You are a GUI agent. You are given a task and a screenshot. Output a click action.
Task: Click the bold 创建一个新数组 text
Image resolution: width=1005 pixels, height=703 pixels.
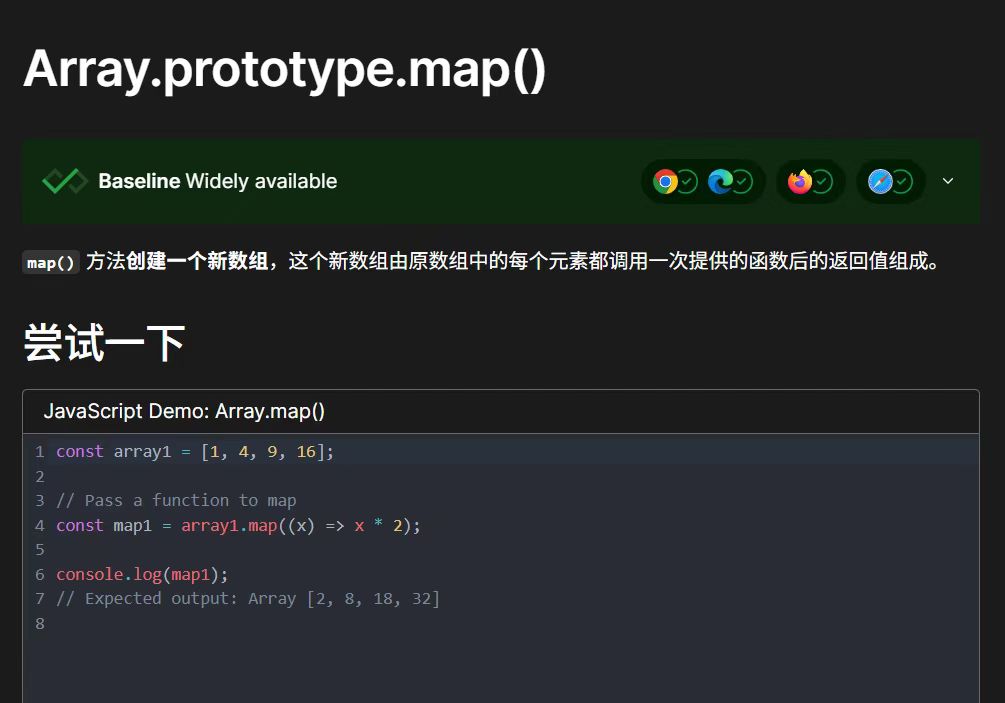pyautogui.click(x=197, y=262)
